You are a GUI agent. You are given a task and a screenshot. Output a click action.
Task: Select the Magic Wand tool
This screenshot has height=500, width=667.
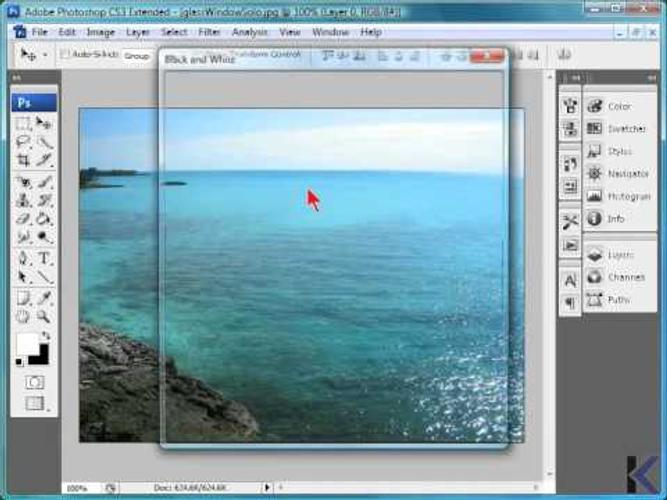43,142
